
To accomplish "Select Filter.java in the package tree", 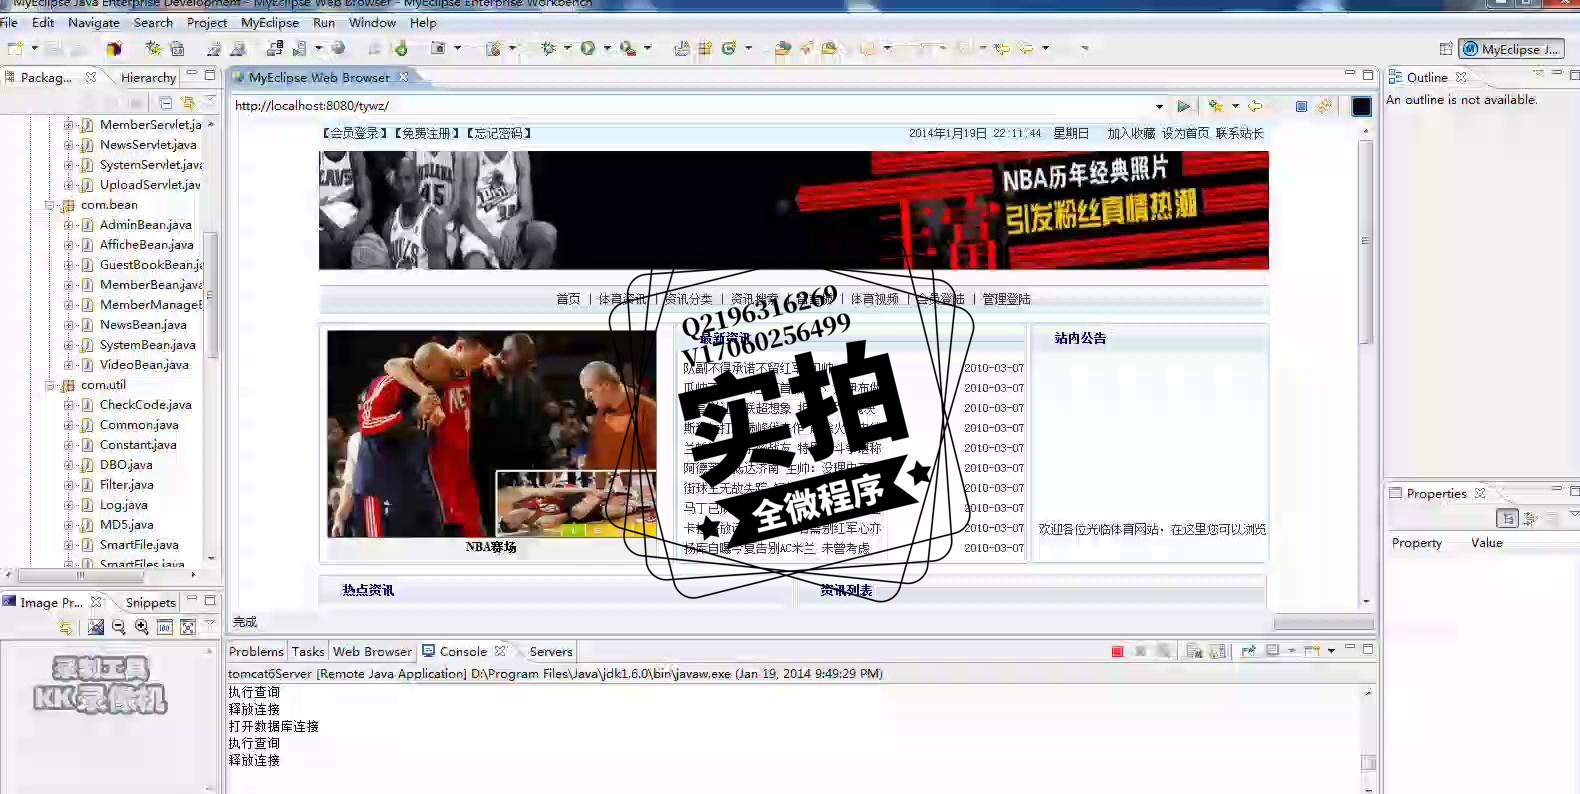I will tap(126, 485).
